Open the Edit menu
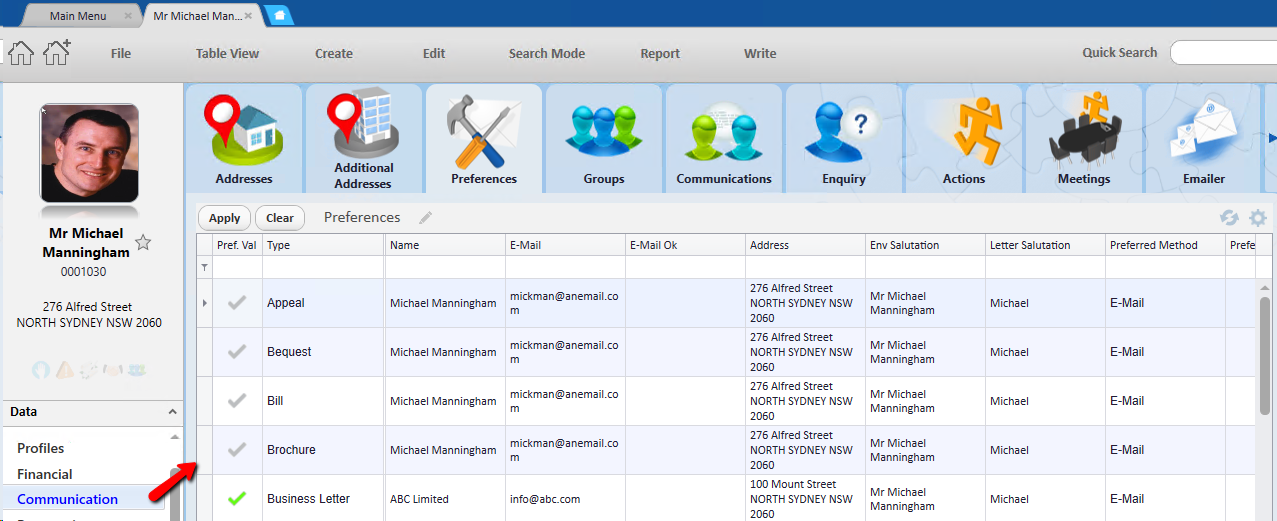 (x=434, y=54)
